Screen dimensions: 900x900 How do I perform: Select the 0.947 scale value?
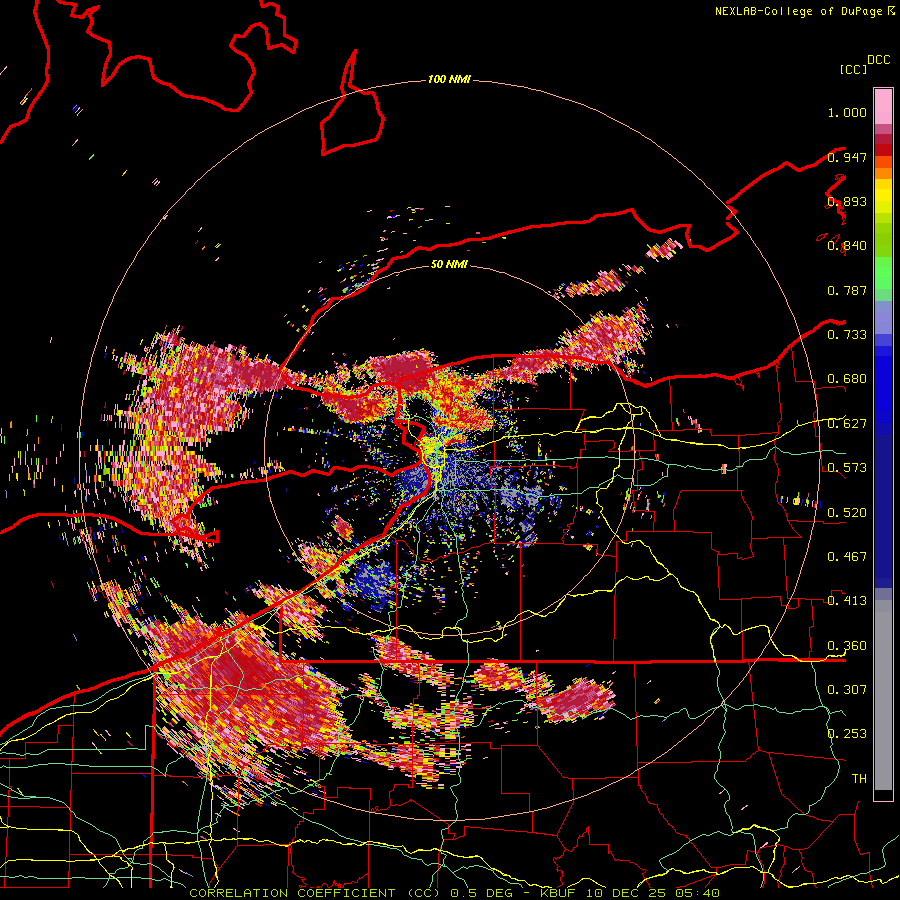pyautogui.click(x=847, y=157)
